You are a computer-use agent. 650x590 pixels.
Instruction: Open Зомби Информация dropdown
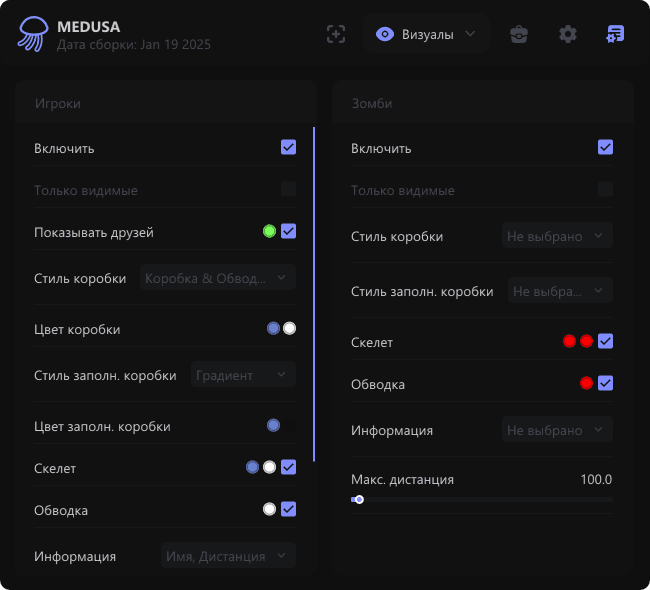[x=557, y=430]
